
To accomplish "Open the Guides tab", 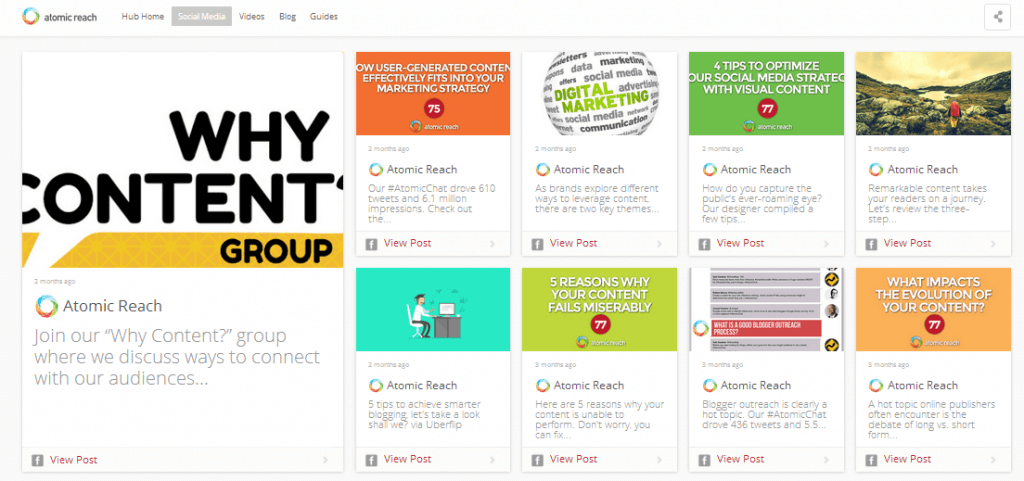I will 324,17.
